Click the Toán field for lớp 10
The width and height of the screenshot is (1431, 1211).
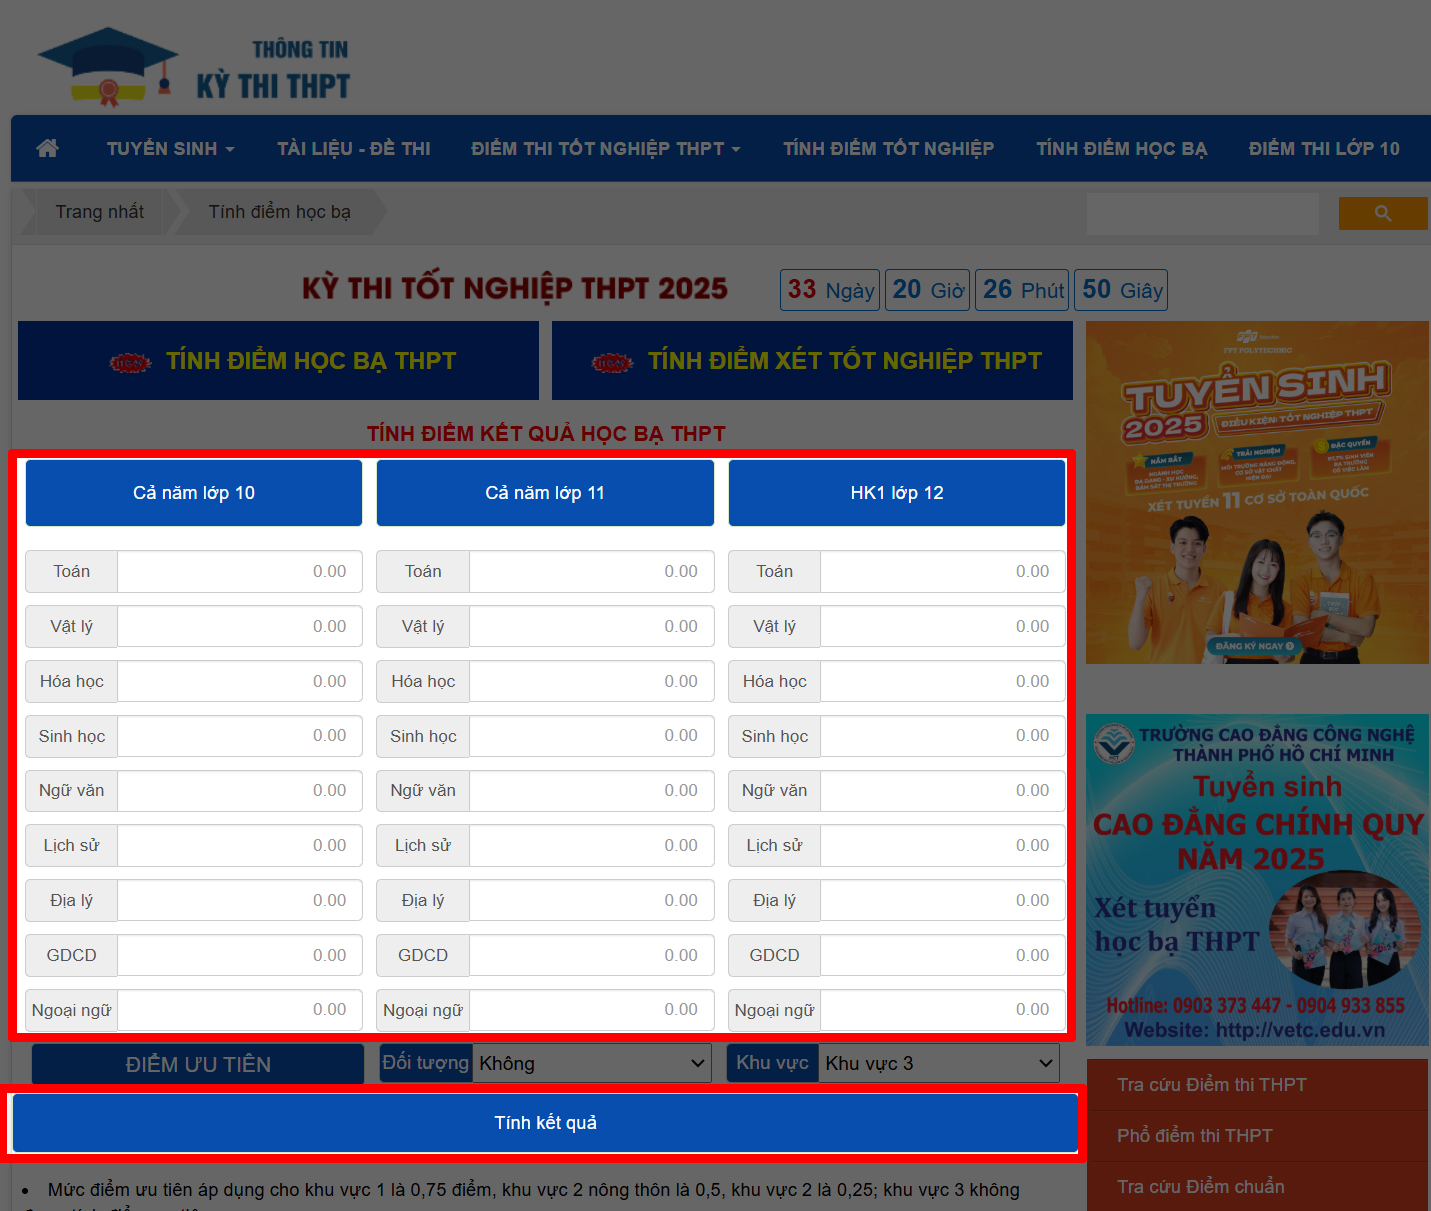pyautogui.click(x=239, y=572)
